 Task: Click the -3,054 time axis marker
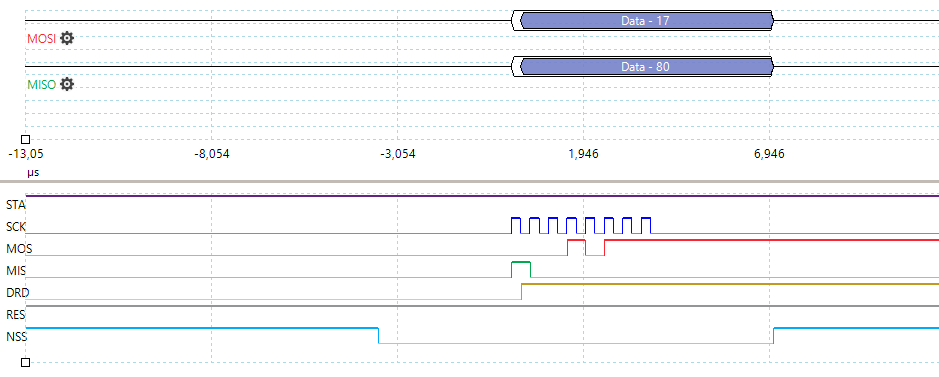coord(398,154)
